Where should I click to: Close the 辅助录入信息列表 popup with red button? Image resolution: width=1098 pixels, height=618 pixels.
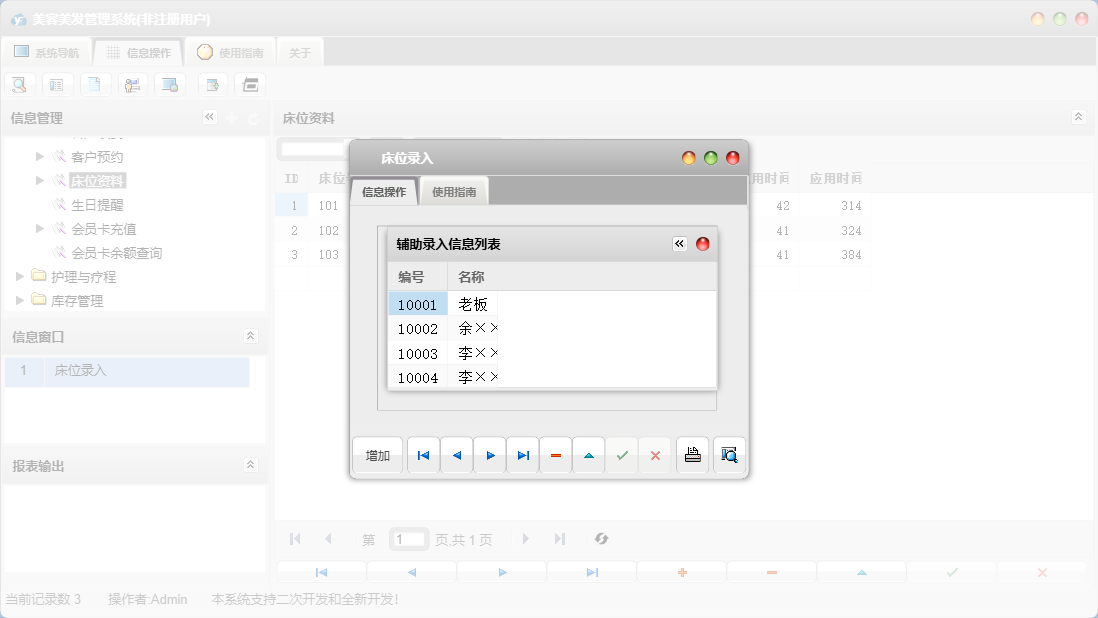click(703, 244)
